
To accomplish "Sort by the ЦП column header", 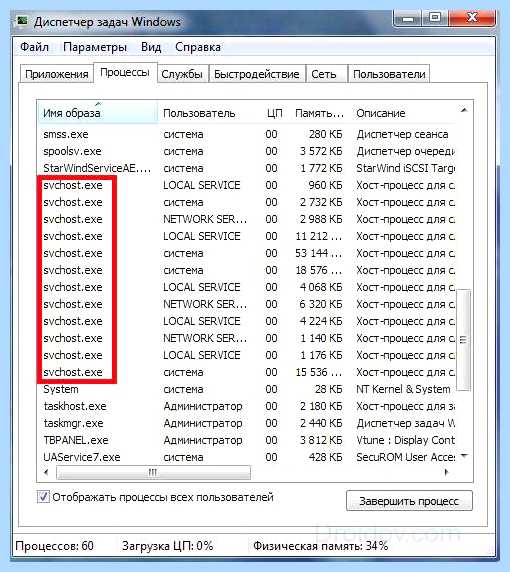I will point(274,113).
